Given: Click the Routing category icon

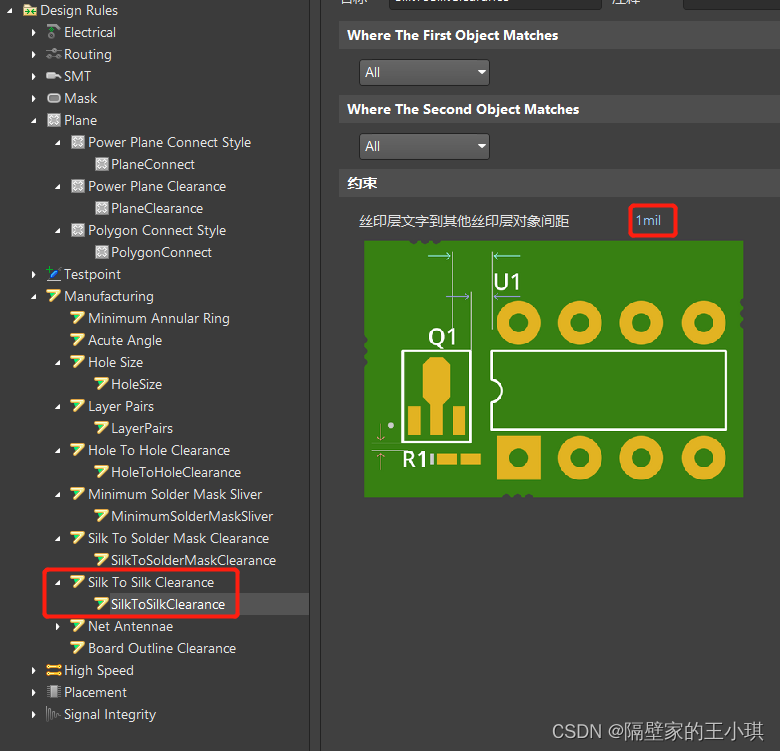Looking at the screenshot, I should (x=53, y=54).
